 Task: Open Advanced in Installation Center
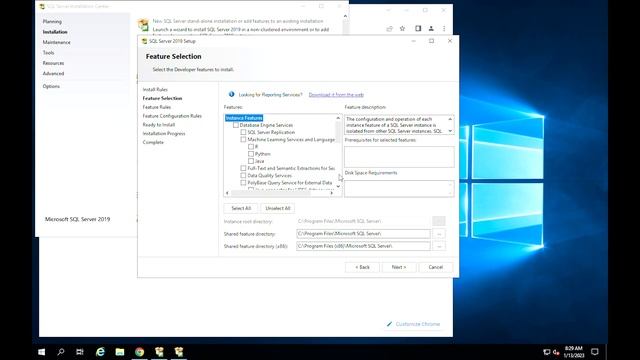coord(53,73)
